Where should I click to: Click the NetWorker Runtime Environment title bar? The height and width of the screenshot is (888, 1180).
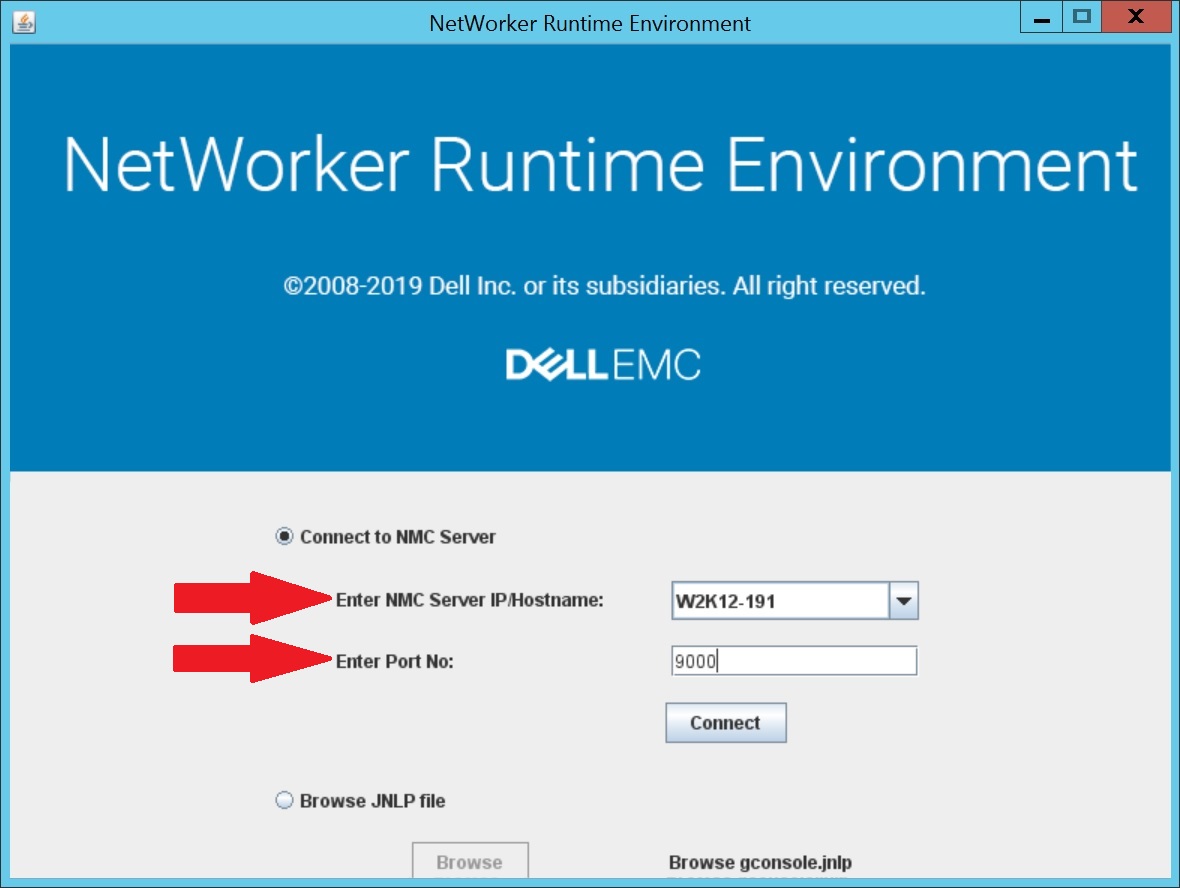point(590,23)
